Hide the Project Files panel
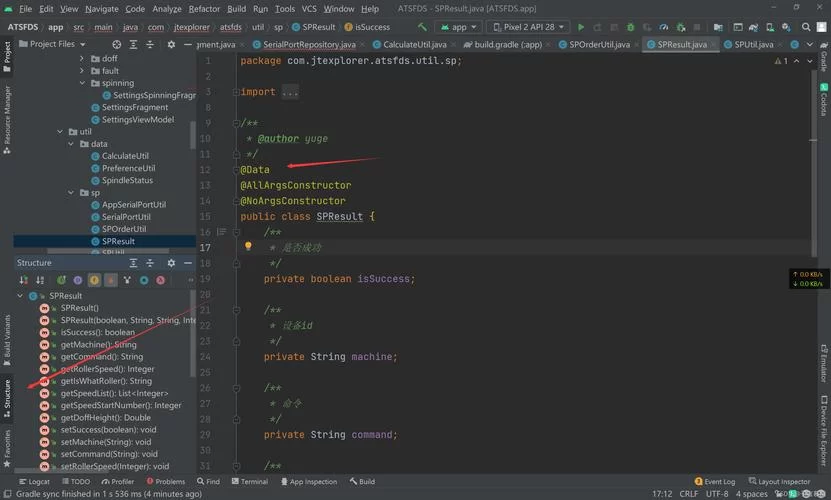Viewport: 831px width, 500px height. click(188, 45)
